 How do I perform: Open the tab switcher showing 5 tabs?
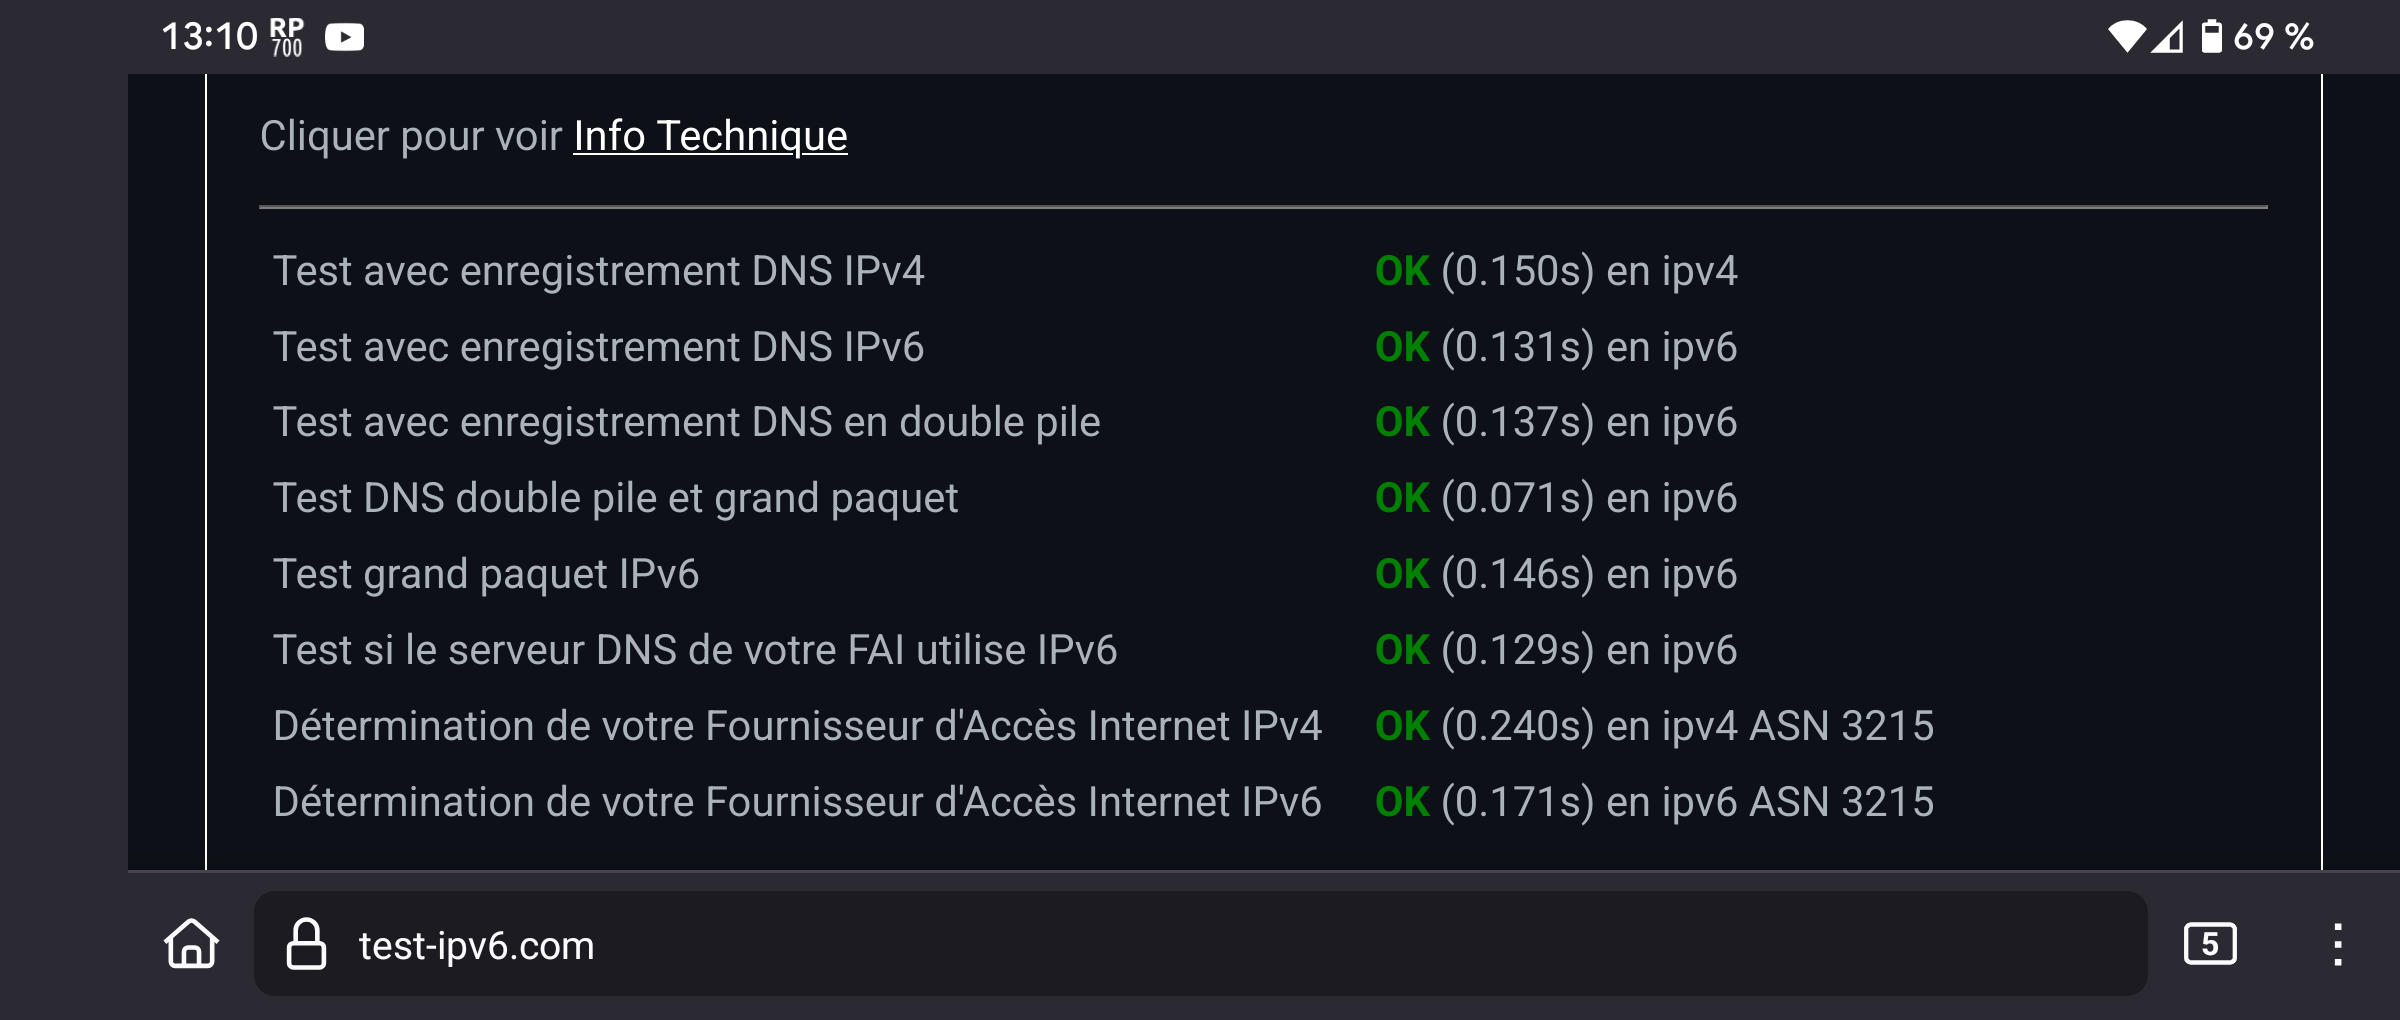(x=2210, y=944)
